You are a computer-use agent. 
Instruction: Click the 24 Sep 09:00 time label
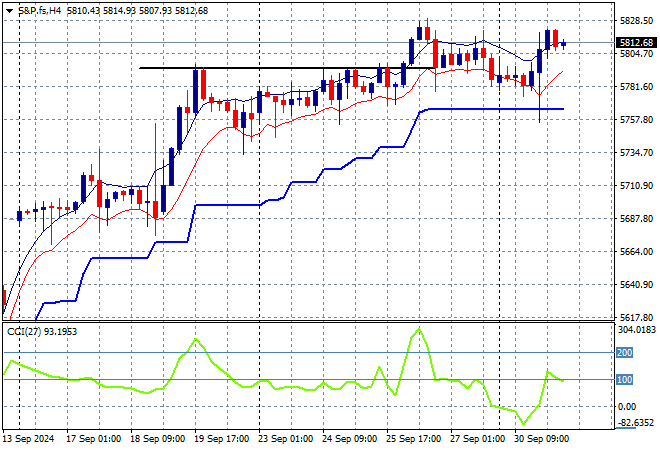[349, 439]
